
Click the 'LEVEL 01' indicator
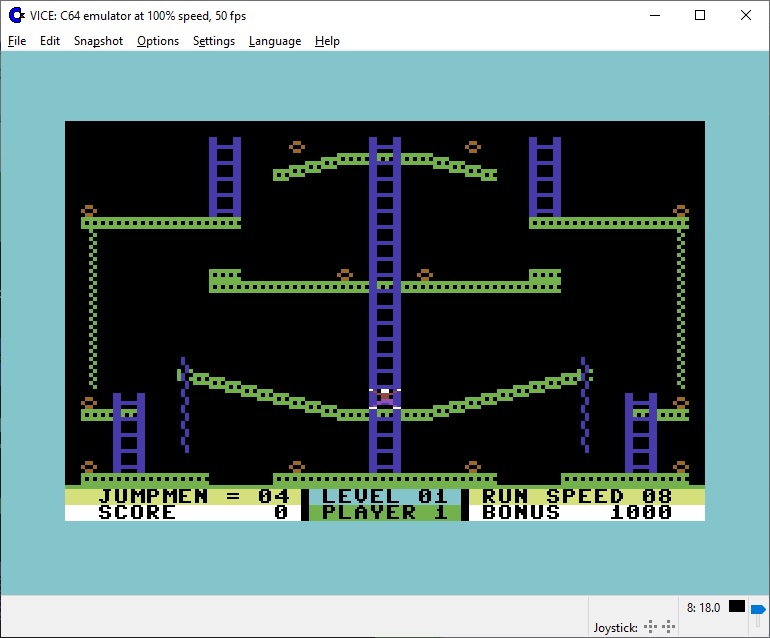coord(385,496)
